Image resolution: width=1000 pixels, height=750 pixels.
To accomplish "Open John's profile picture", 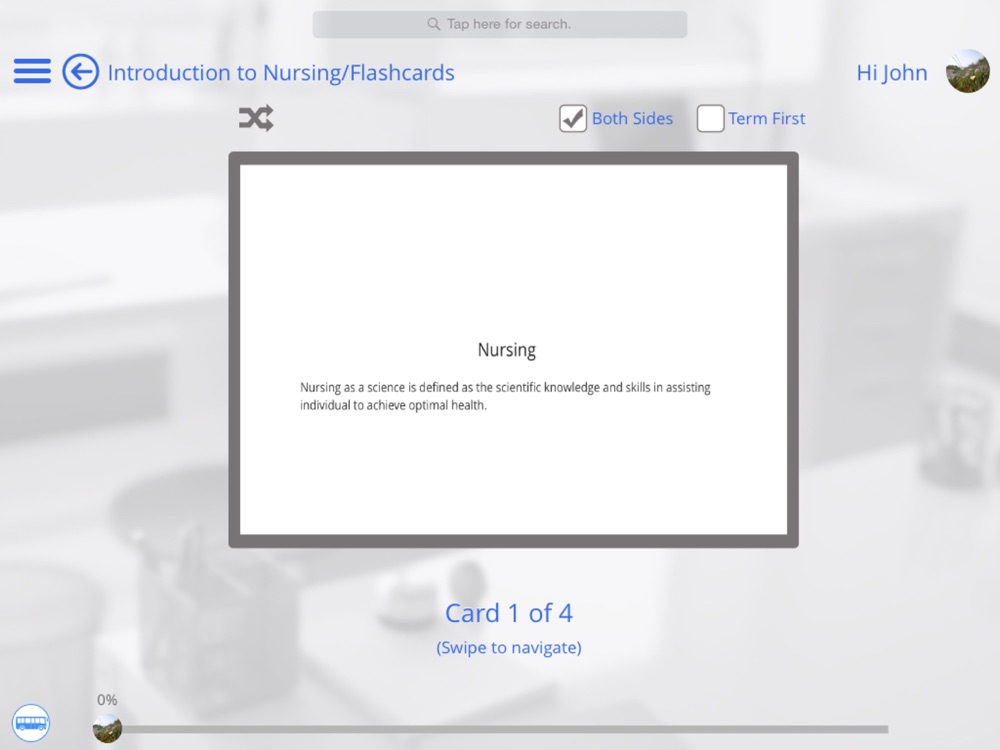I will click(967, 71).
